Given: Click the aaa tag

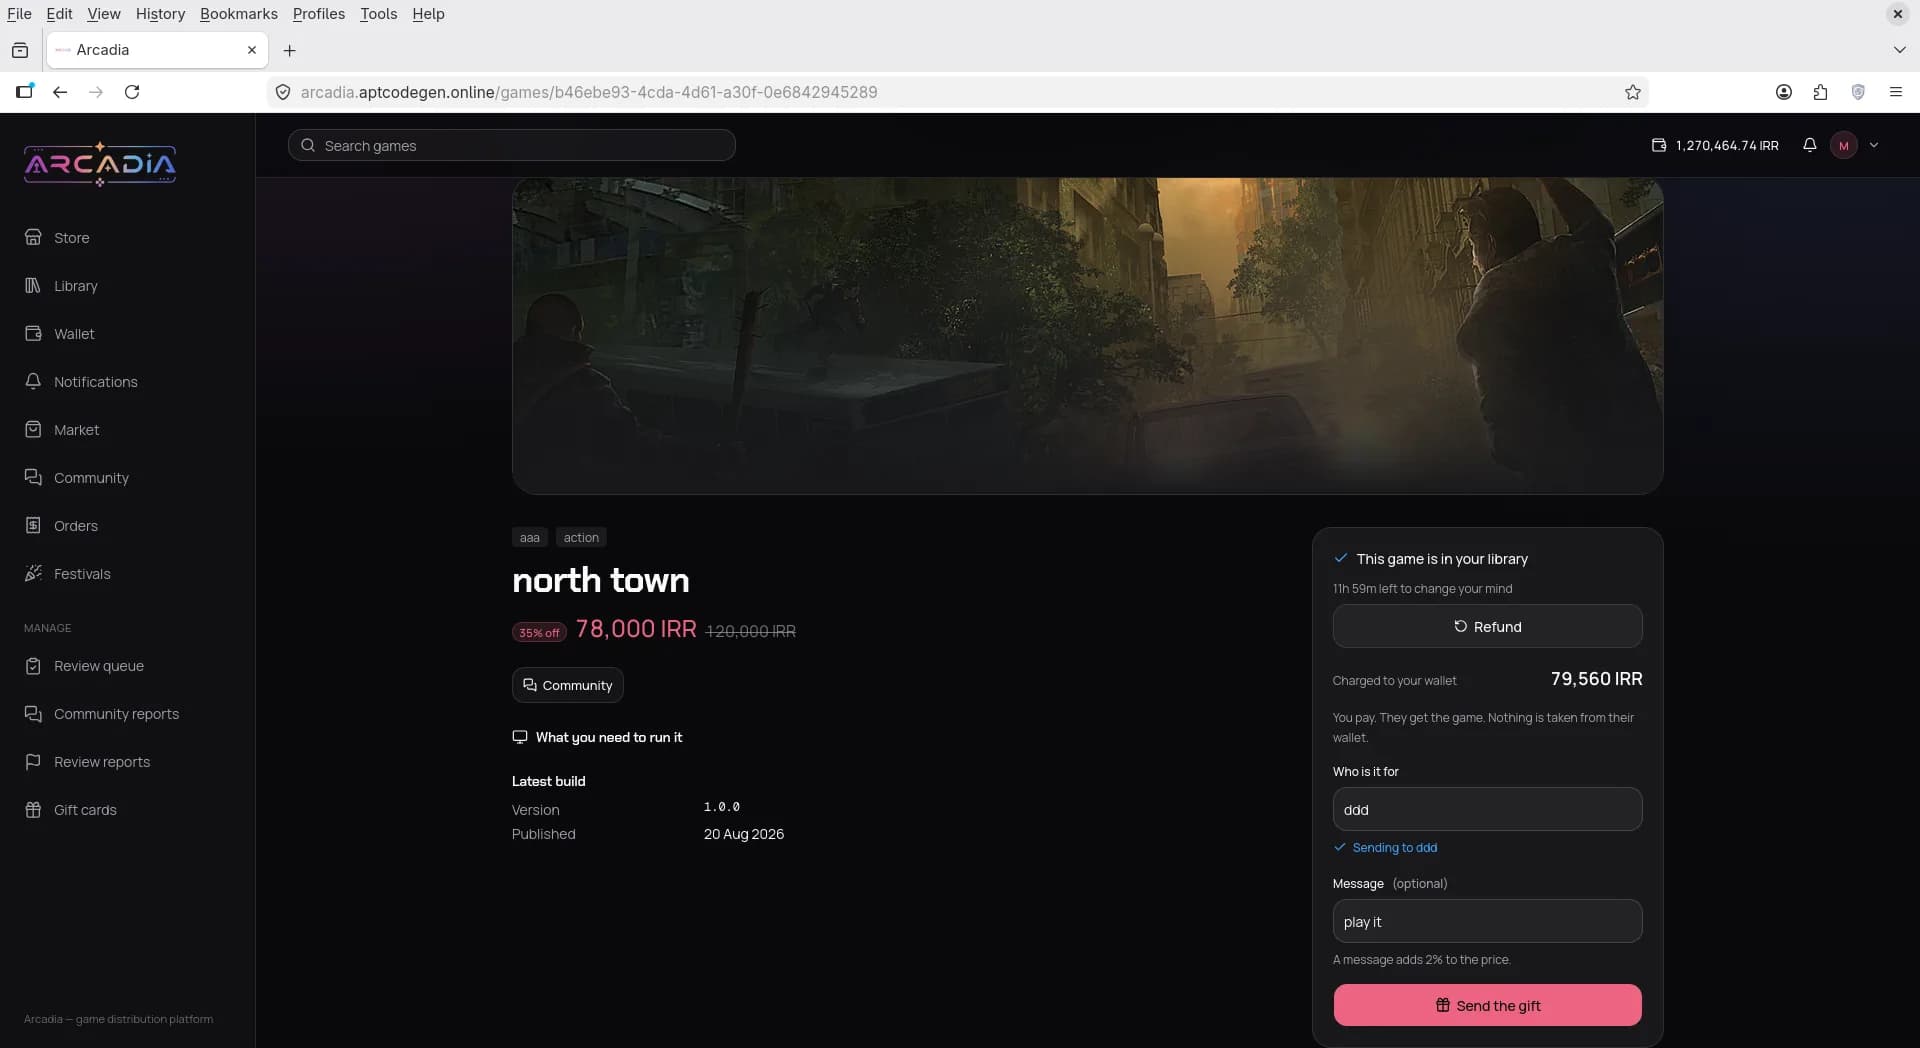Looking at the screenshot, I should point(529,538).
